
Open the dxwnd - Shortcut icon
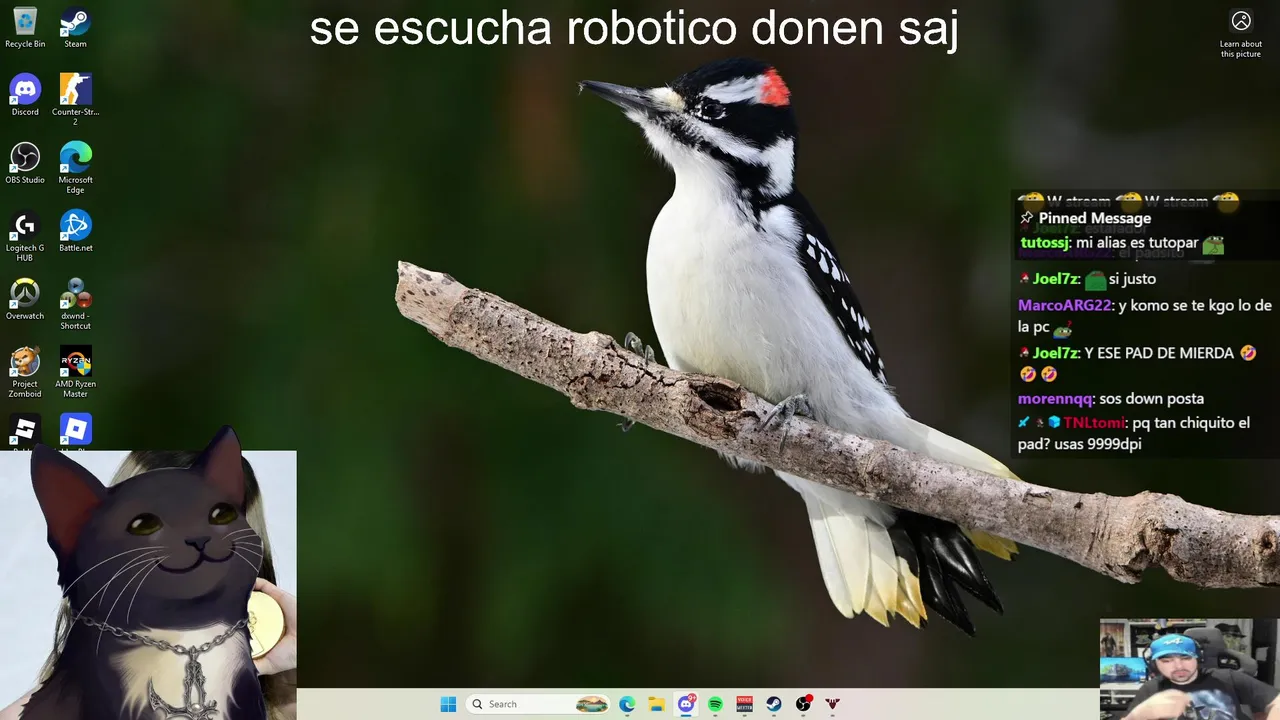pos(75,303)
